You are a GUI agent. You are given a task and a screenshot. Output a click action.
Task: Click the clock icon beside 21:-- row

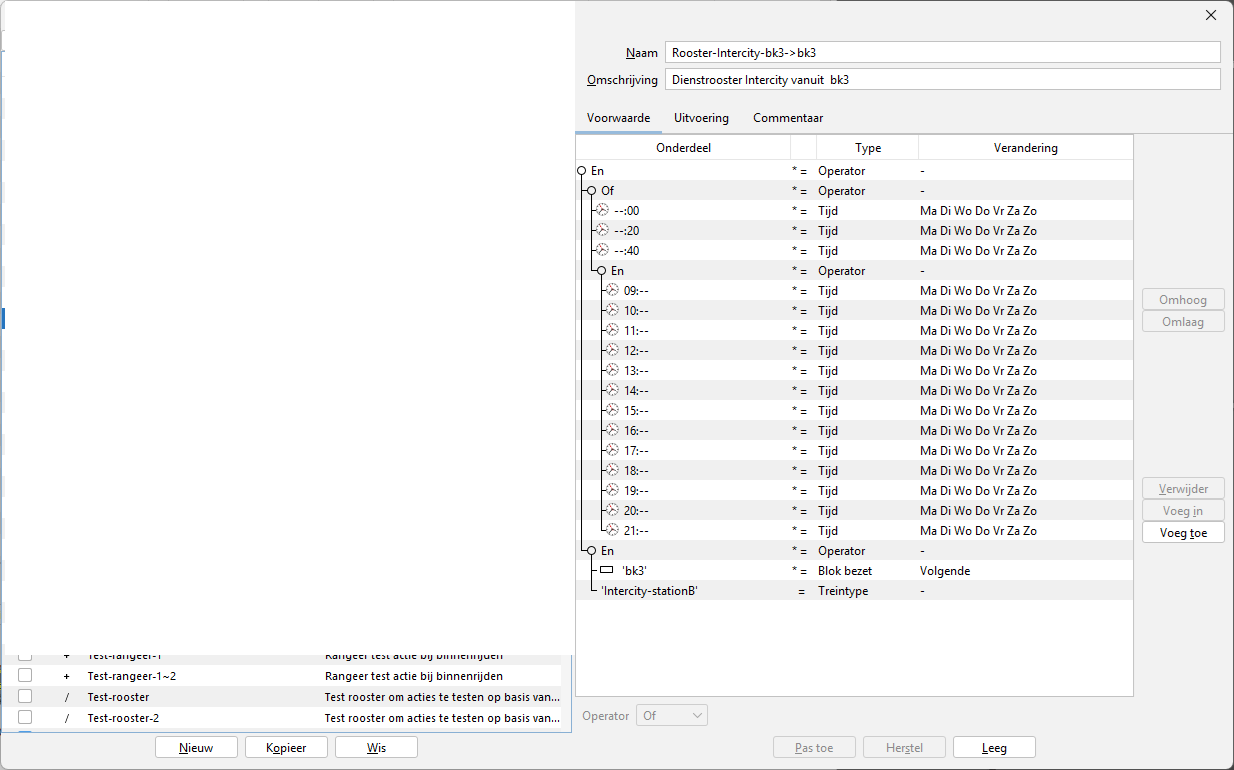tap(612, 531)
